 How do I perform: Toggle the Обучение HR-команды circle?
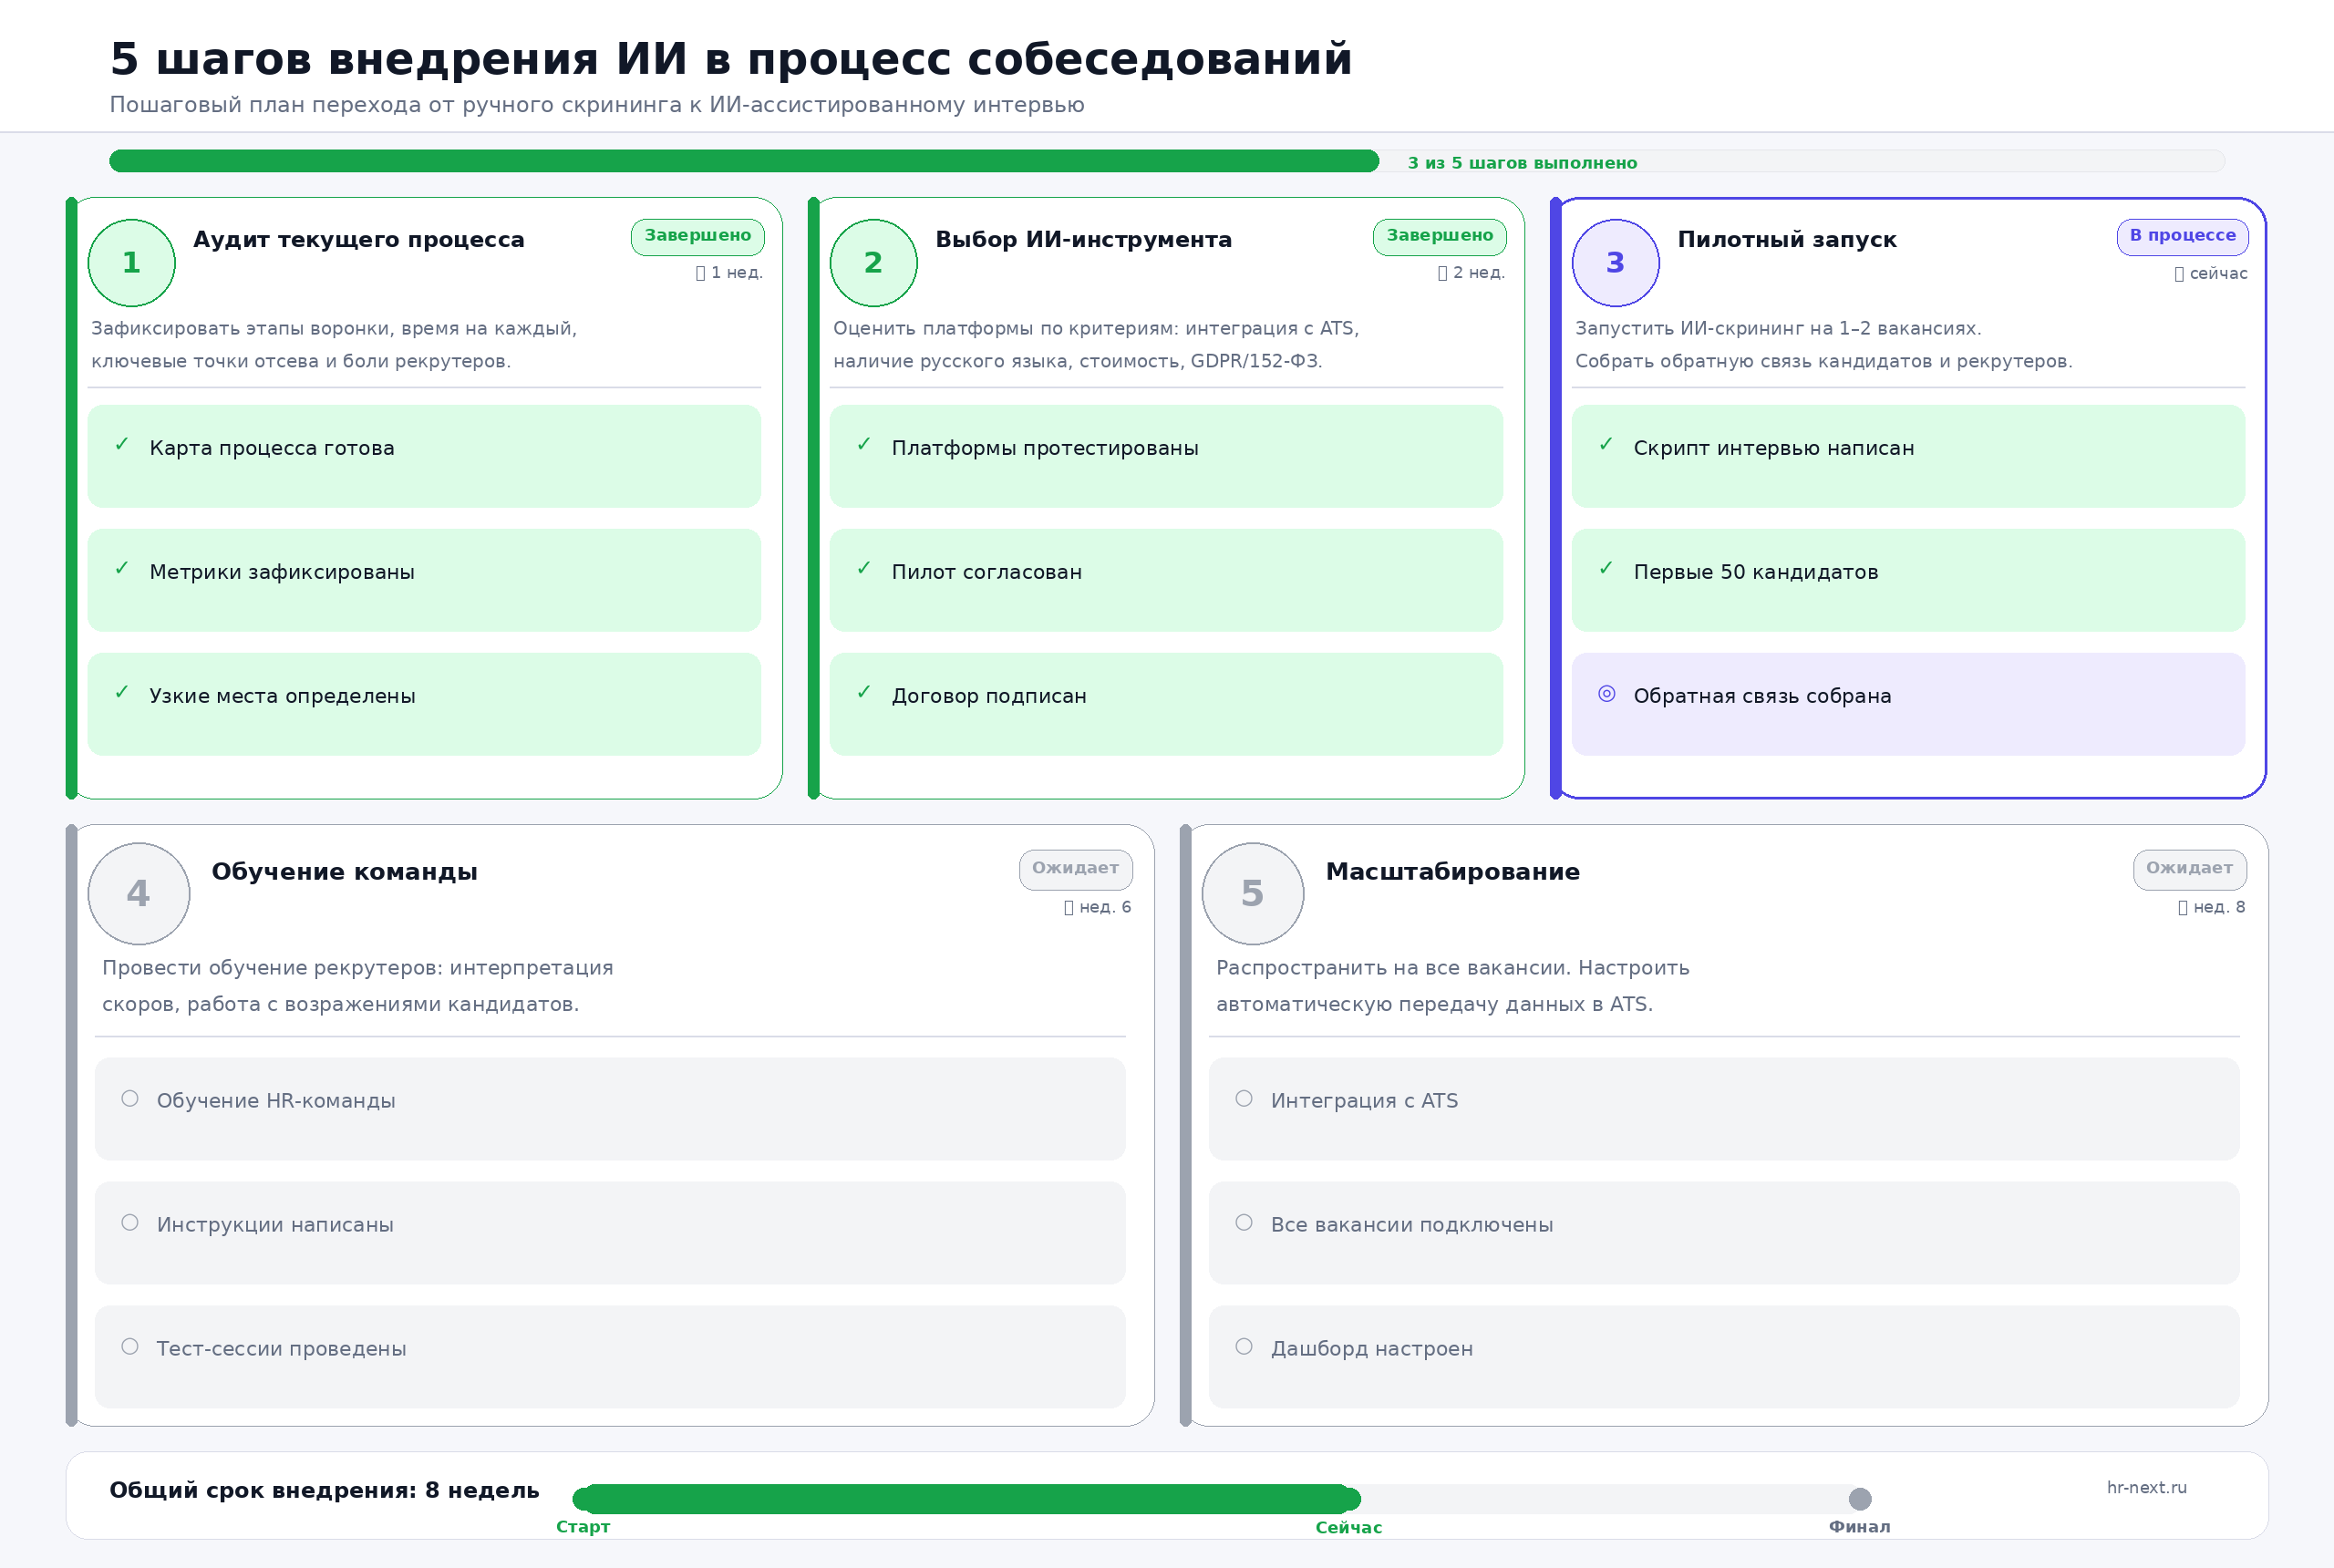(130, 1099)
